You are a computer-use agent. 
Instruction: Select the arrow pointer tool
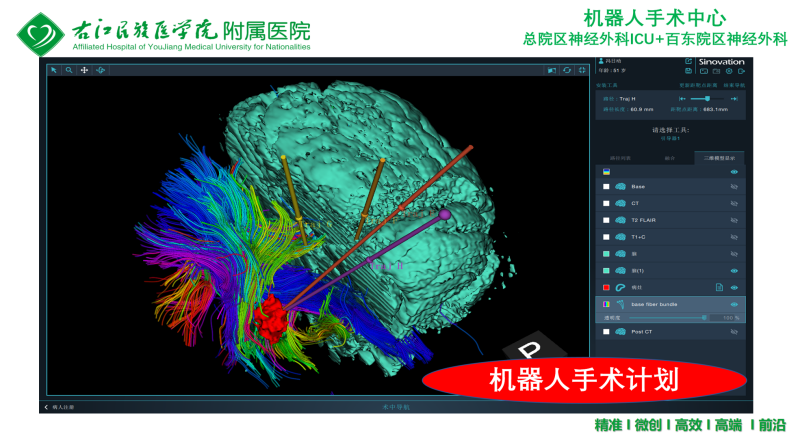point(54,70)
